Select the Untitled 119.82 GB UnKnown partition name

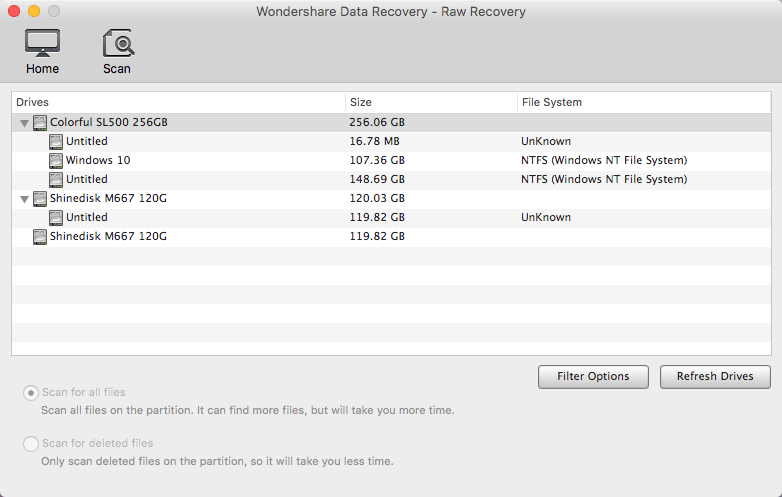pos(87,217)
